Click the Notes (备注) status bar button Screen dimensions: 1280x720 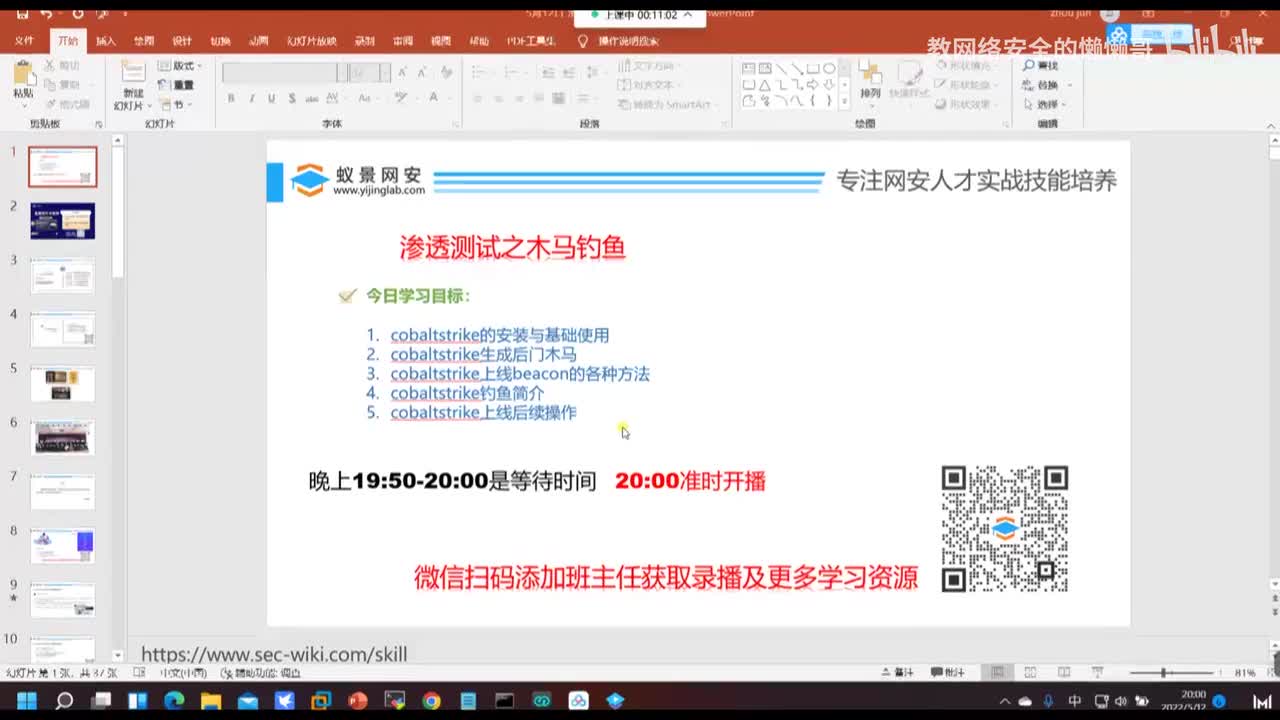coord(897,673)
